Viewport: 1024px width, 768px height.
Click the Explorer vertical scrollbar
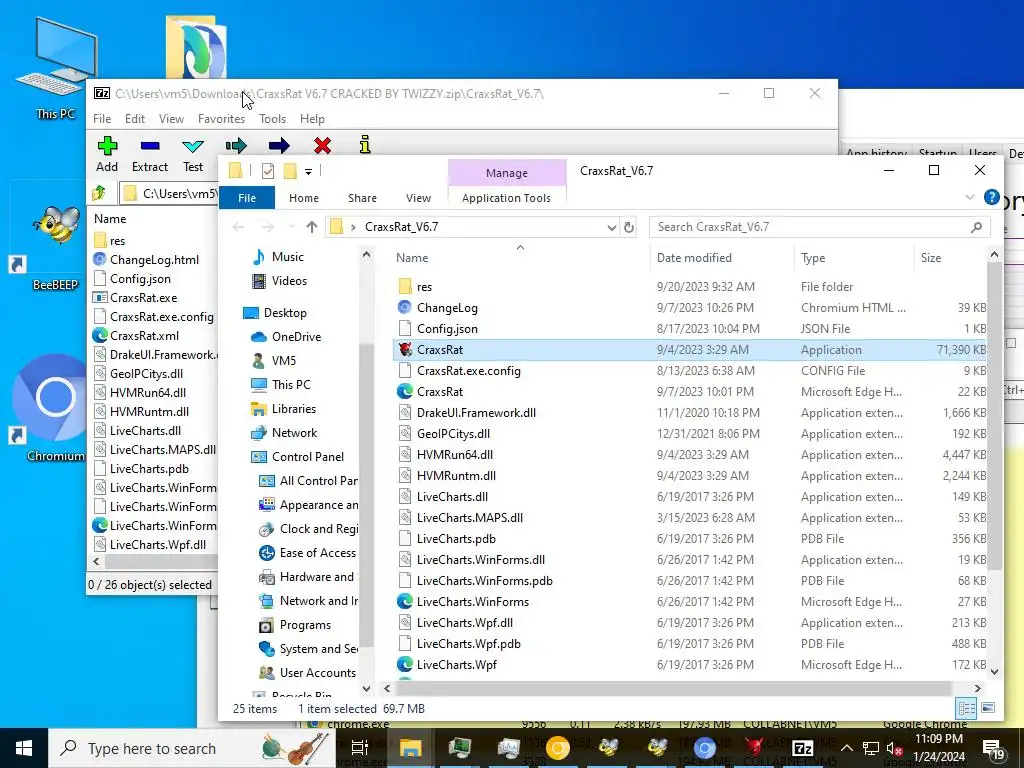coord(994,415)
